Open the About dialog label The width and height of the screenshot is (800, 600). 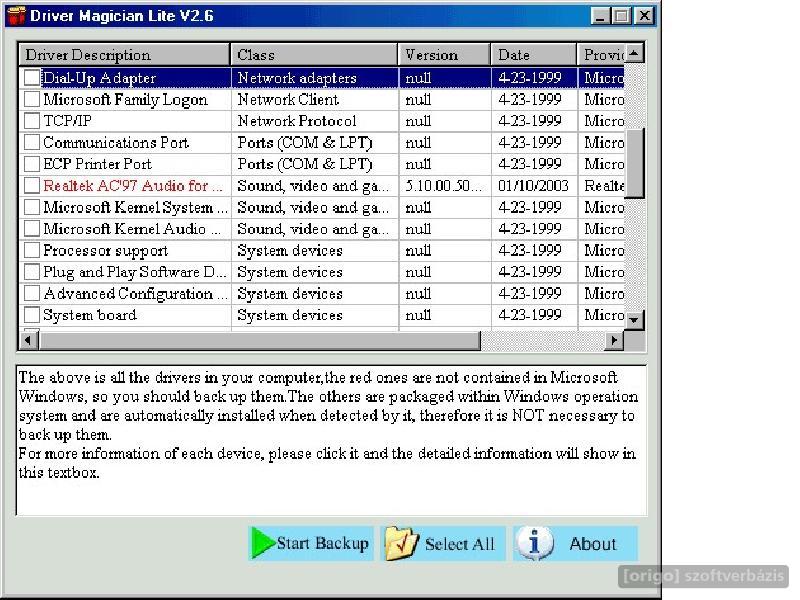tap(592, 544)
